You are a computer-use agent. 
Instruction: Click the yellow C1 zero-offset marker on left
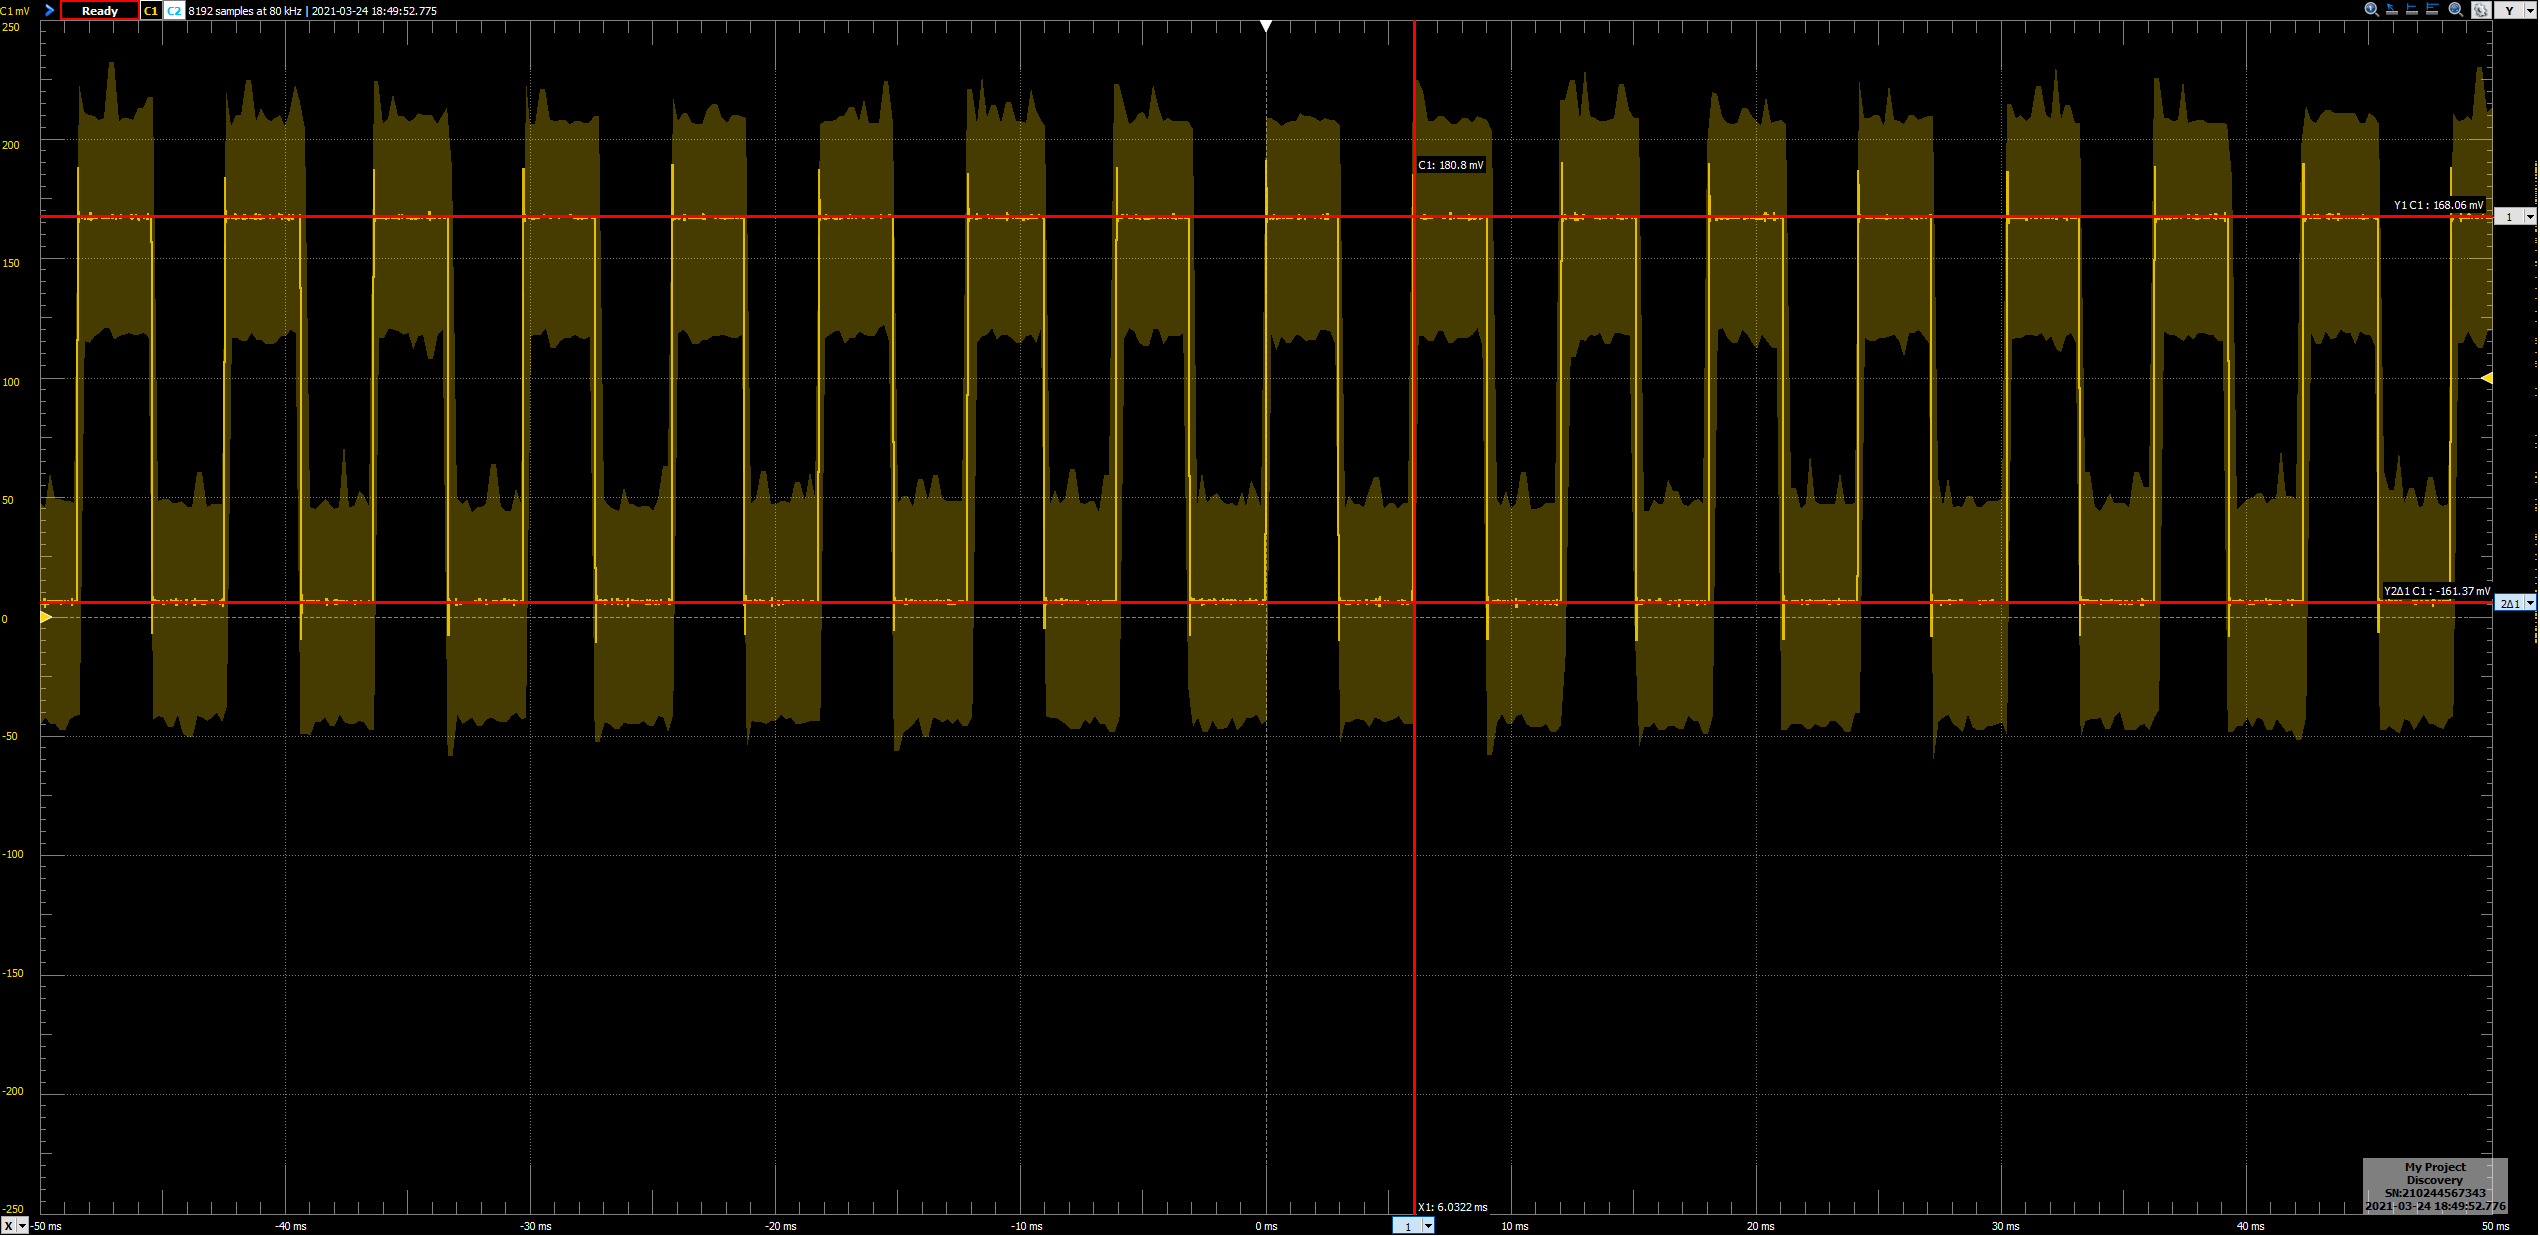[46, 617]
